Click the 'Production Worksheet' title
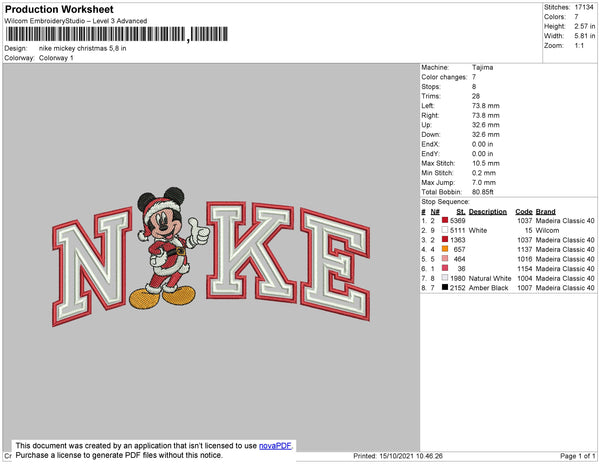This screenshot has height=464, width=600. click(x=59, y=10)
